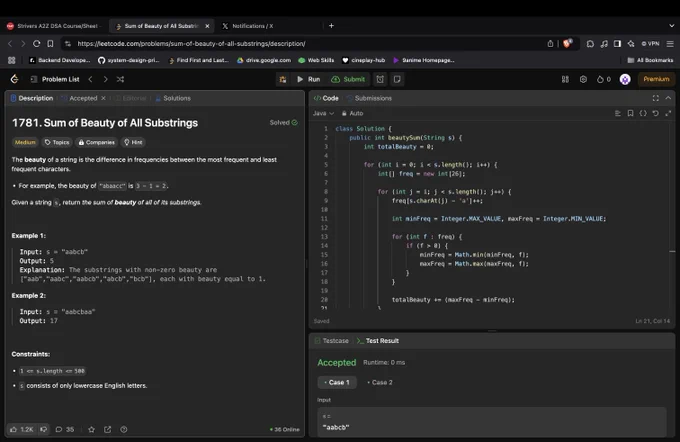This screenshot has height=442, width=680.
Task: Click the address bar URL
Action: click(191, 44)
